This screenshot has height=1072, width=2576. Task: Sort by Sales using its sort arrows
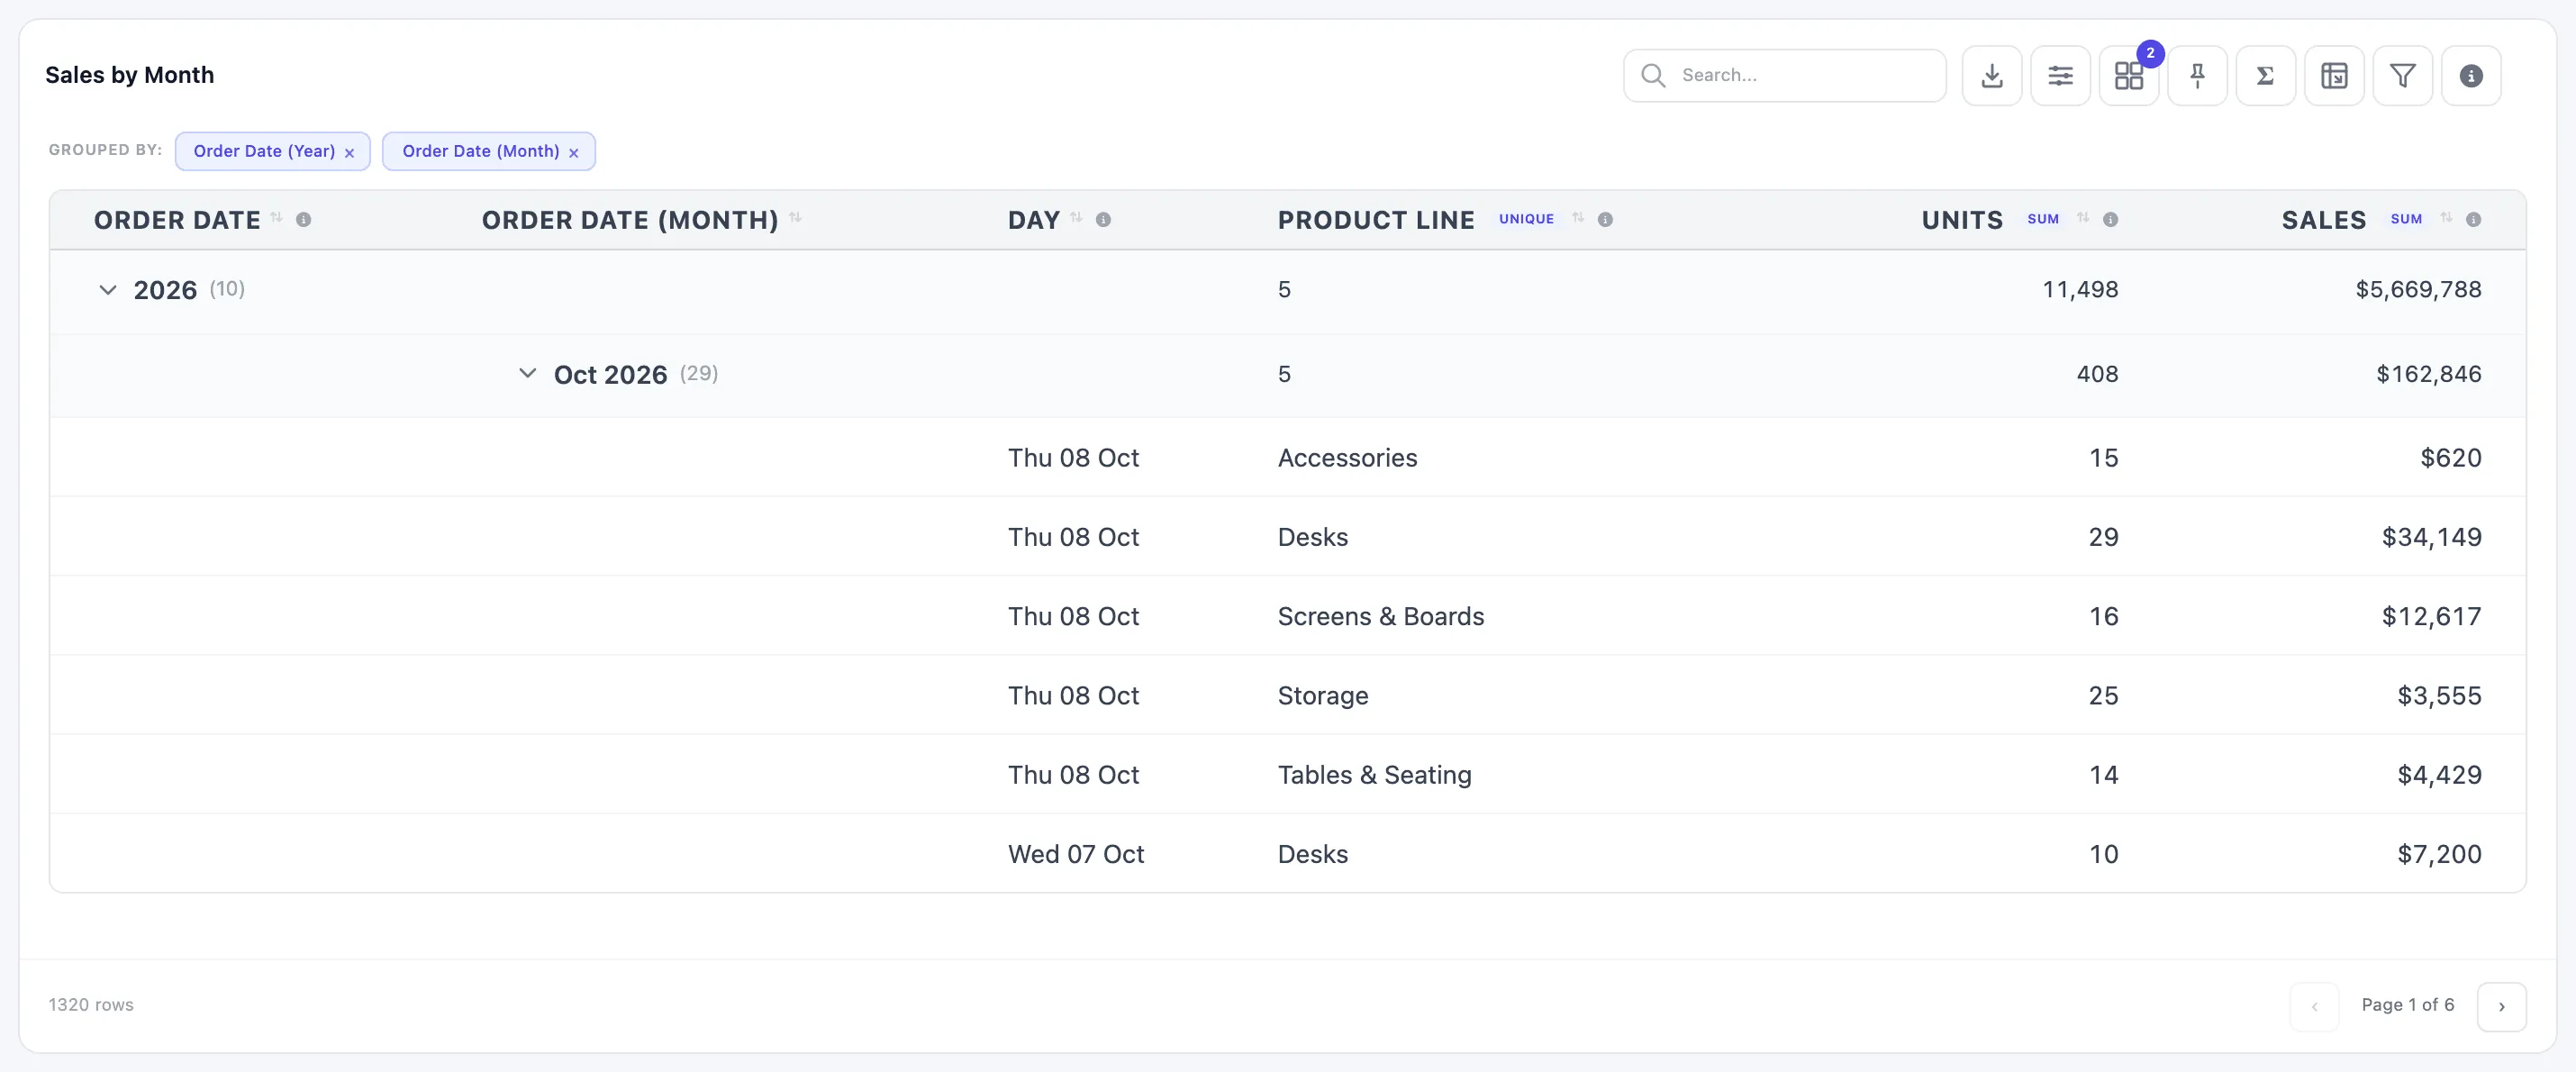(x=2446, y=218)
